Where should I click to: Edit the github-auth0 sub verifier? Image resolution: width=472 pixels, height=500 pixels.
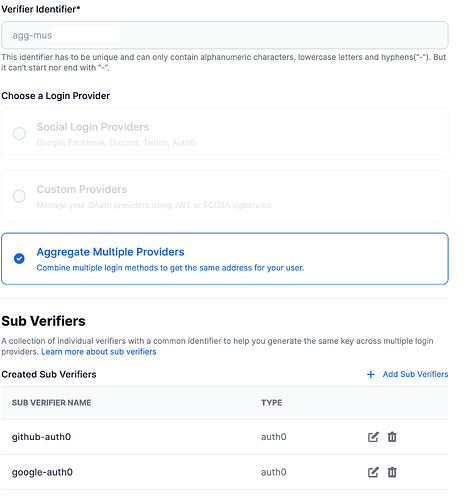[373, 437]
